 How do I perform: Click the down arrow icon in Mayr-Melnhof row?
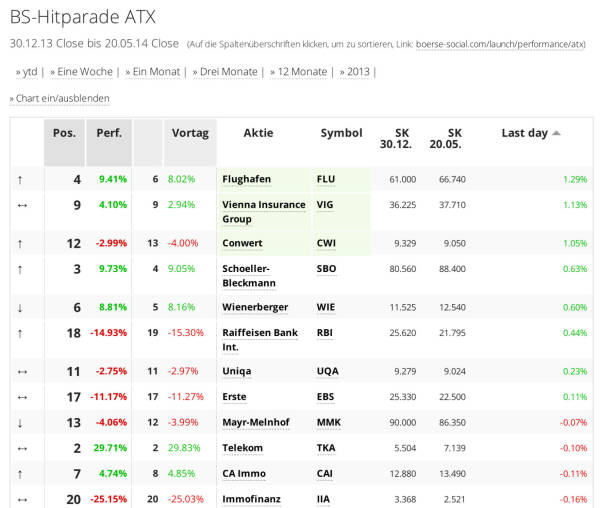click(21, 422)
